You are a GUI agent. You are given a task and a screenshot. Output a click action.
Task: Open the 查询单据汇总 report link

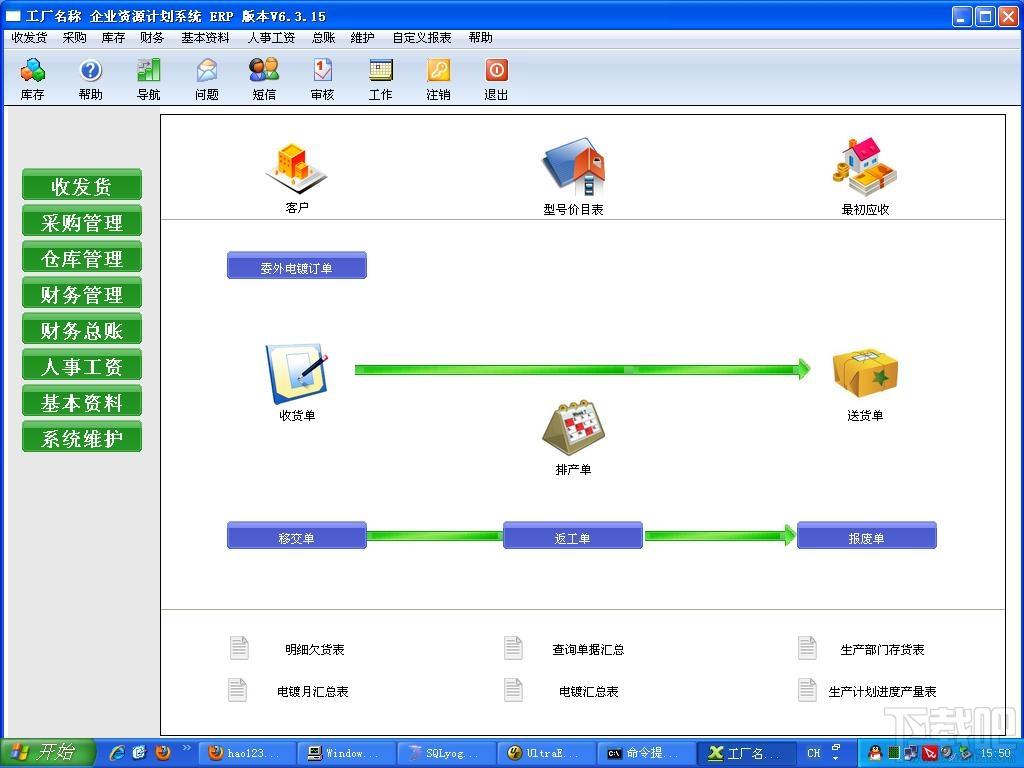[588, 649]
